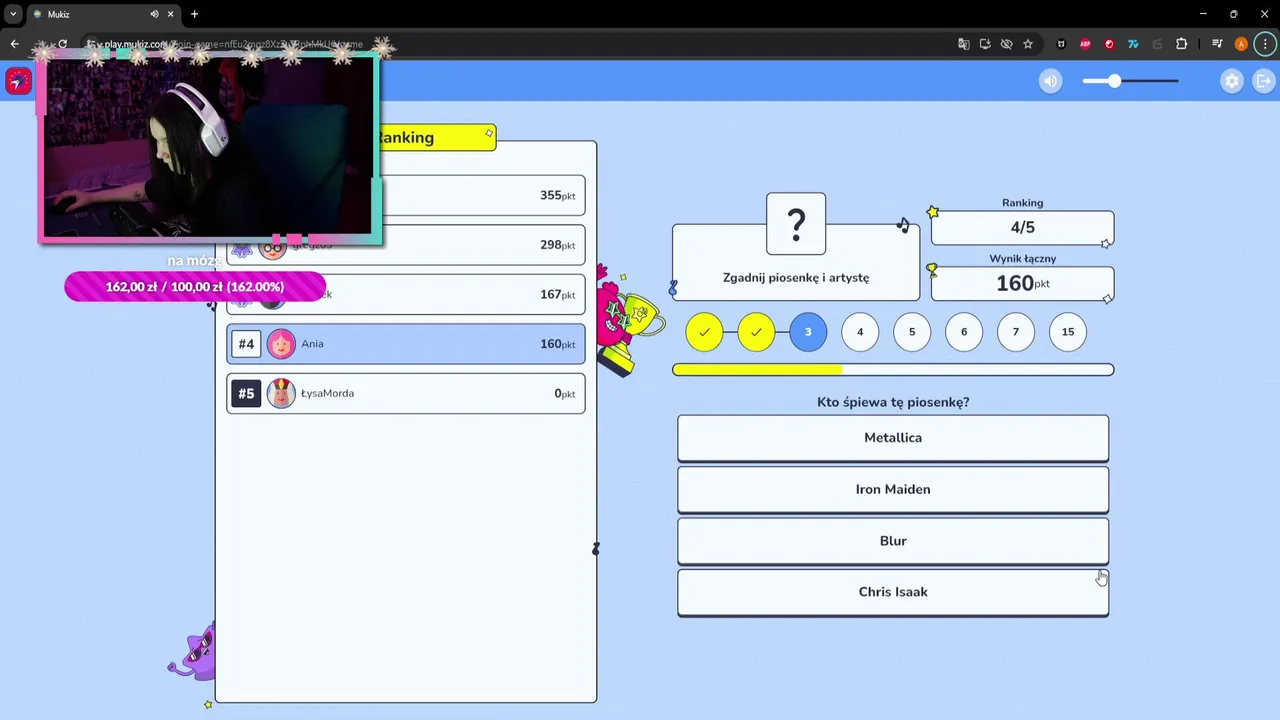Click the browser back arrow
This screenshot has width=1280, height=720.
(x=14, y=44)
